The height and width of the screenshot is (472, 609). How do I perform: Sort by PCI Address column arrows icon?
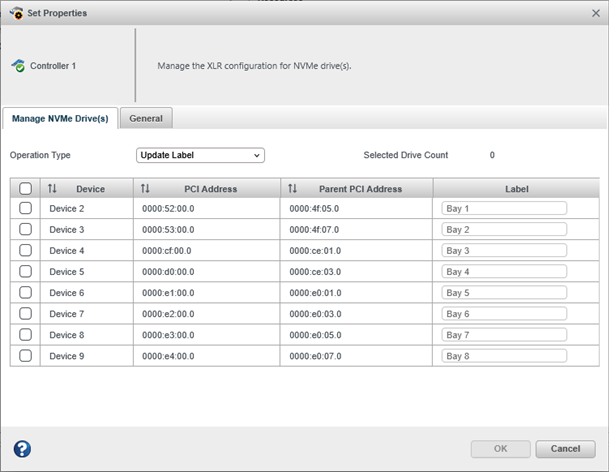click(145, 188)
